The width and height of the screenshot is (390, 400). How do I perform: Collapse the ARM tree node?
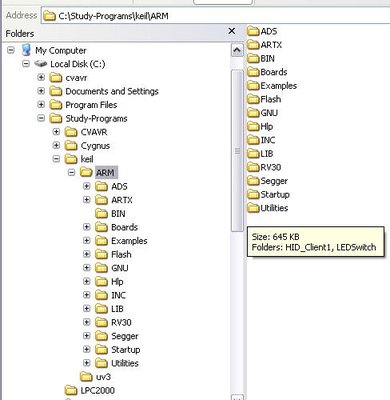(71, 173)
